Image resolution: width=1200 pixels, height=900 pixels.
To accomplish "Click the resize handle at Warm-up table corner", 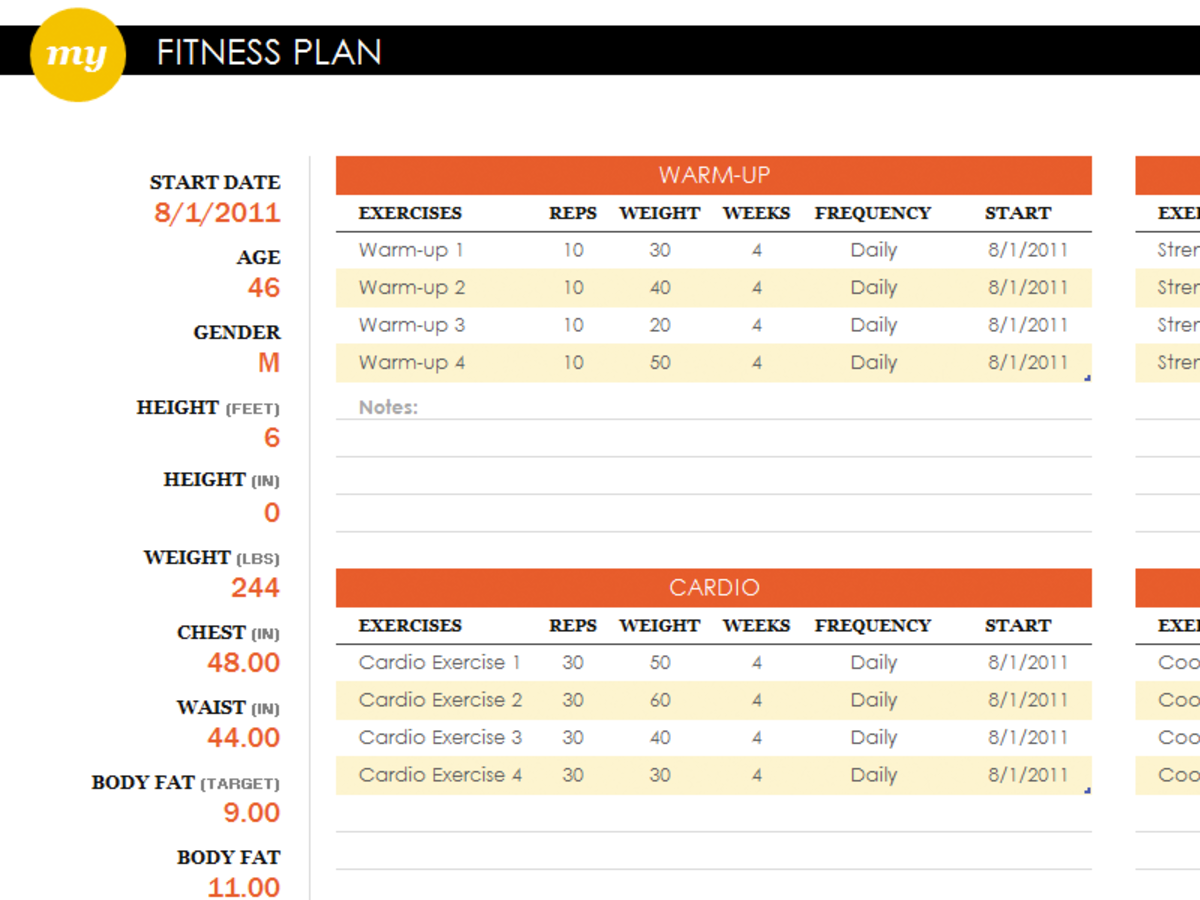I will (1087, 378).
